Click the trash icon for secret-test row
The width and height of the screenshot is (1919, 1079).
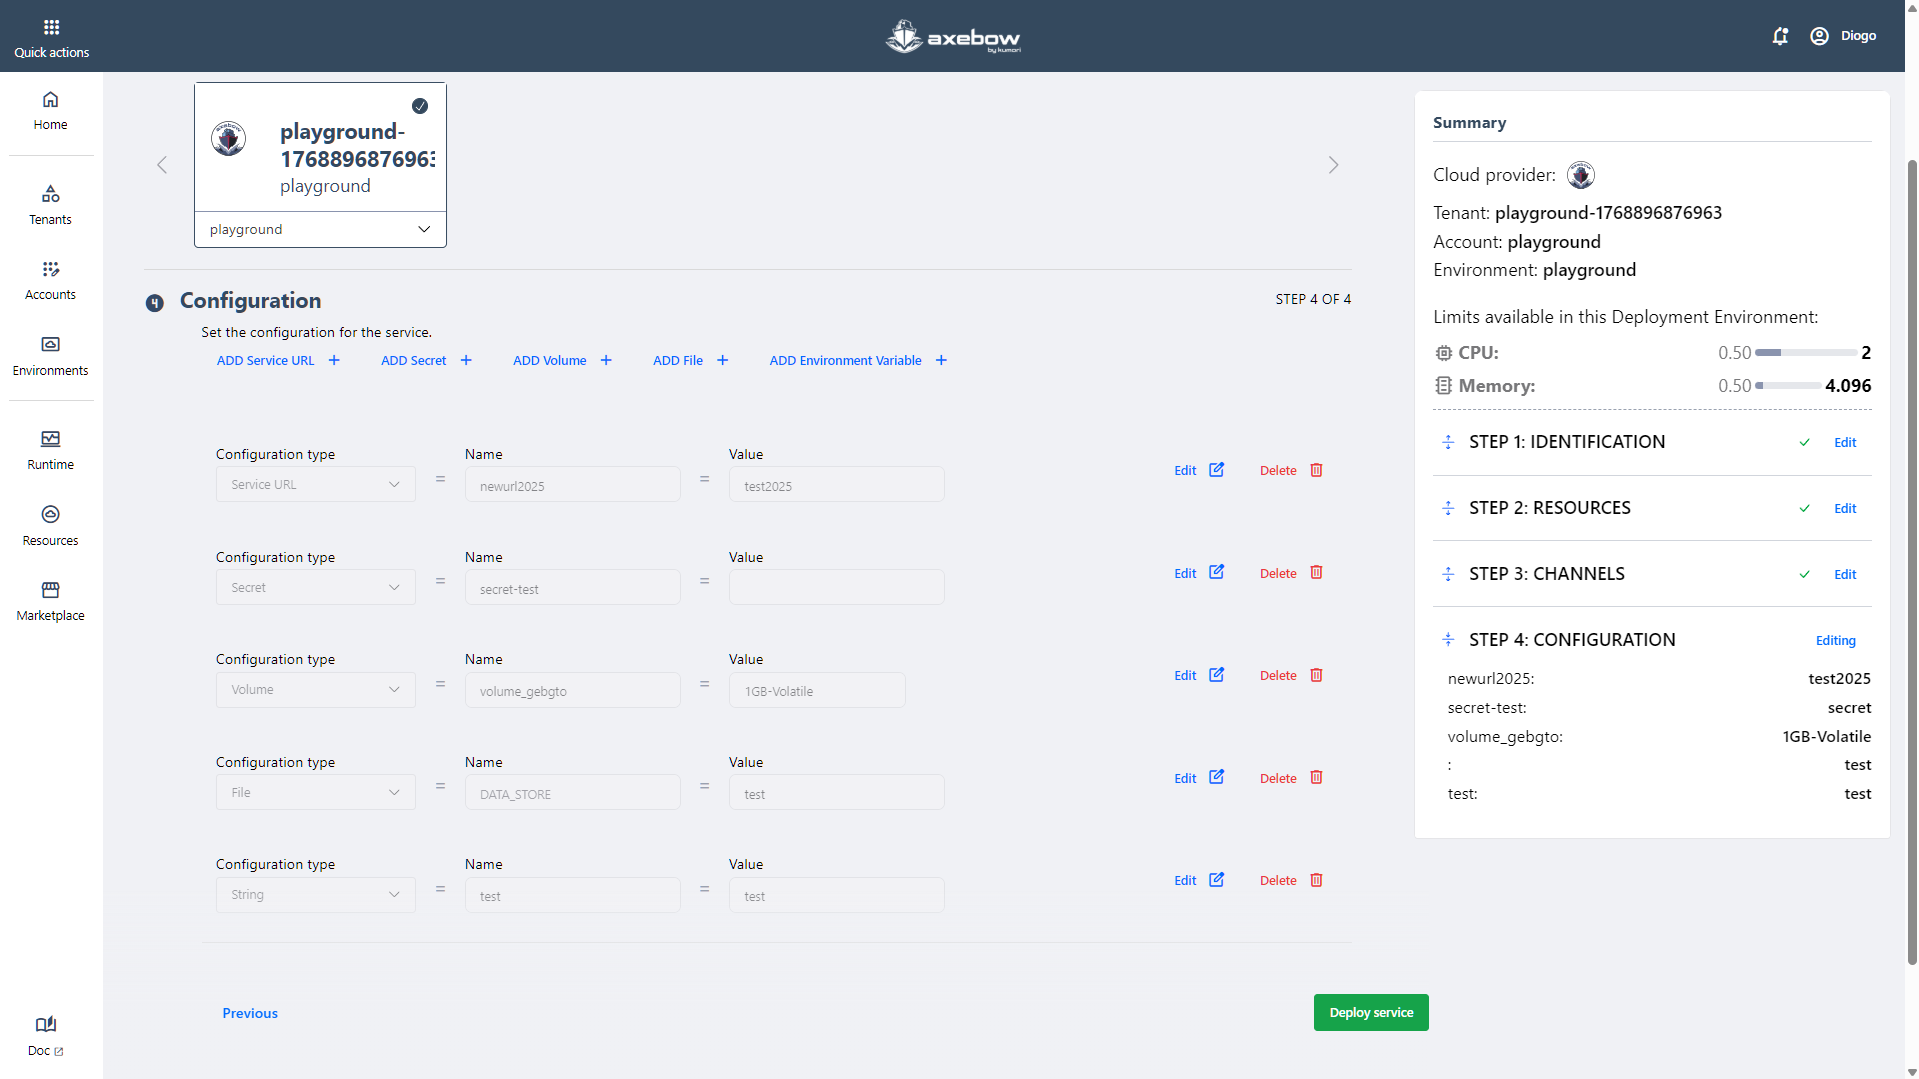(x=1316, y=573)
